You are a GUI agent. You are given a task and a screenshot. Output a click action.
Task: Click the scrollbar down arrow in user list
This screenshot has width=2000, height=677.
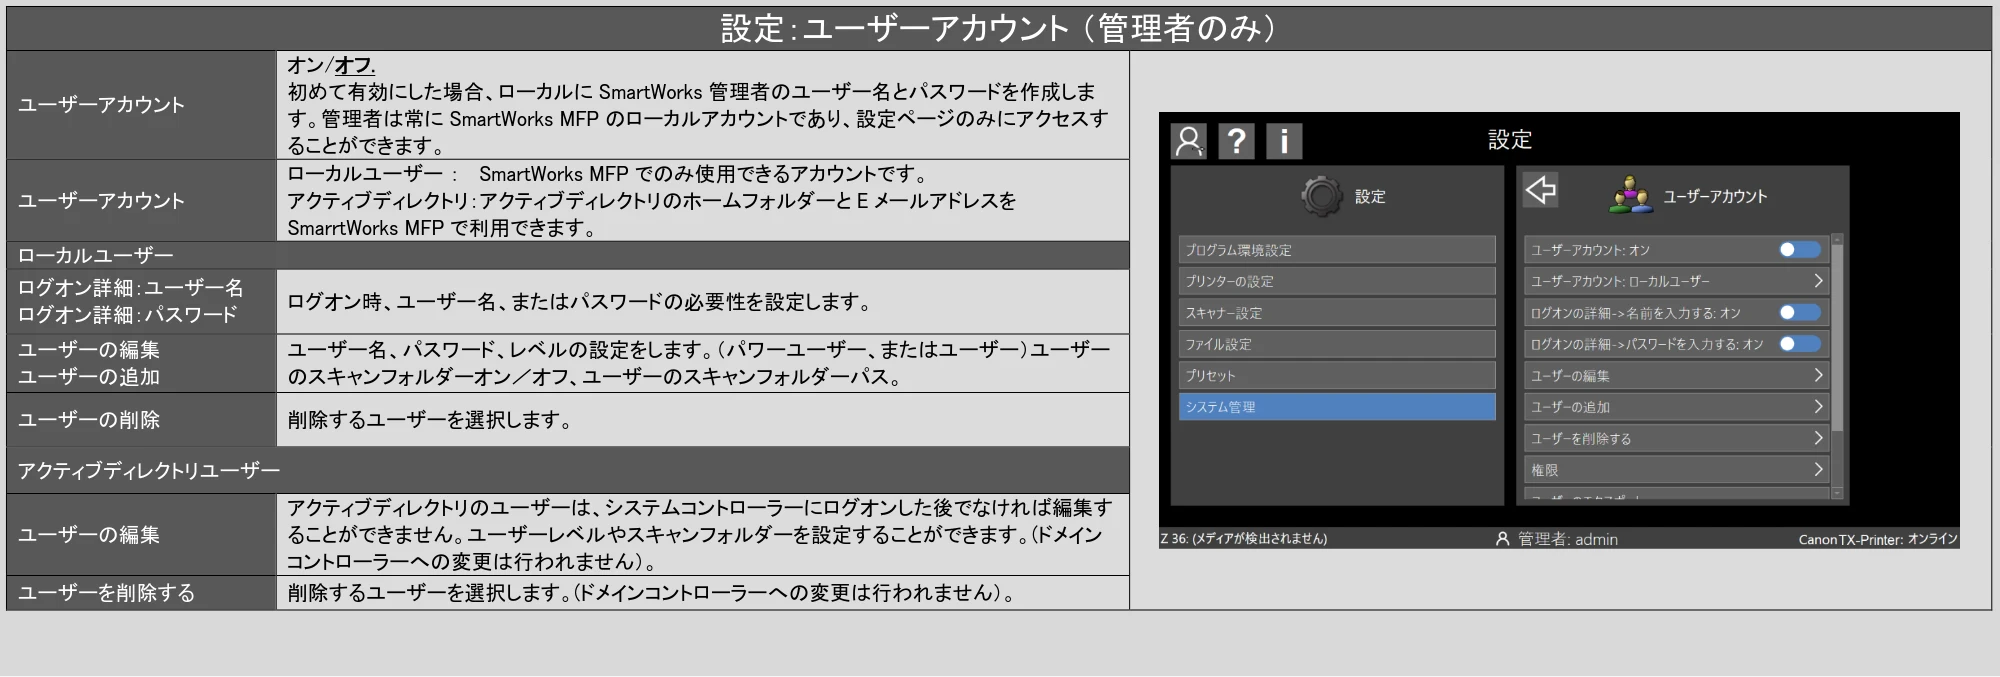tap(1836, 493)
